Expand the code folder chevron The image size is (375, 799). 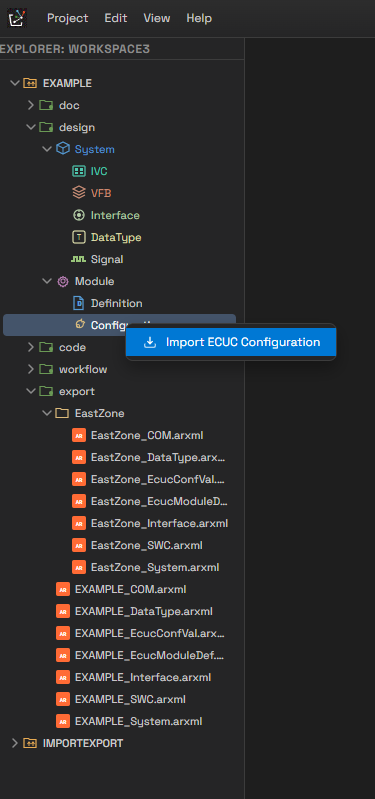pyautogui.click(x=31, y=347)
